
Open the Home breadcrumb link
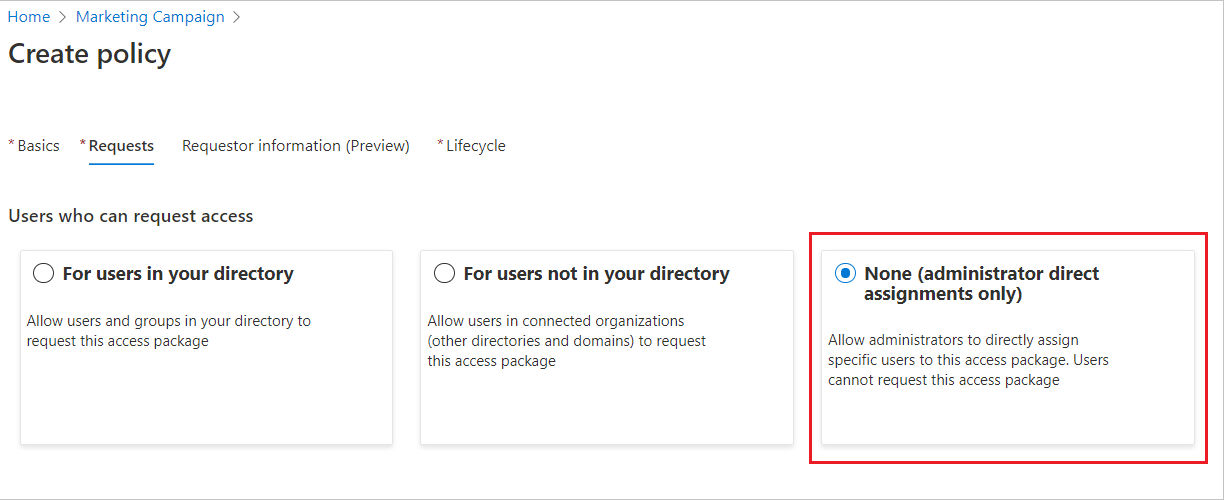pos(29,17)
